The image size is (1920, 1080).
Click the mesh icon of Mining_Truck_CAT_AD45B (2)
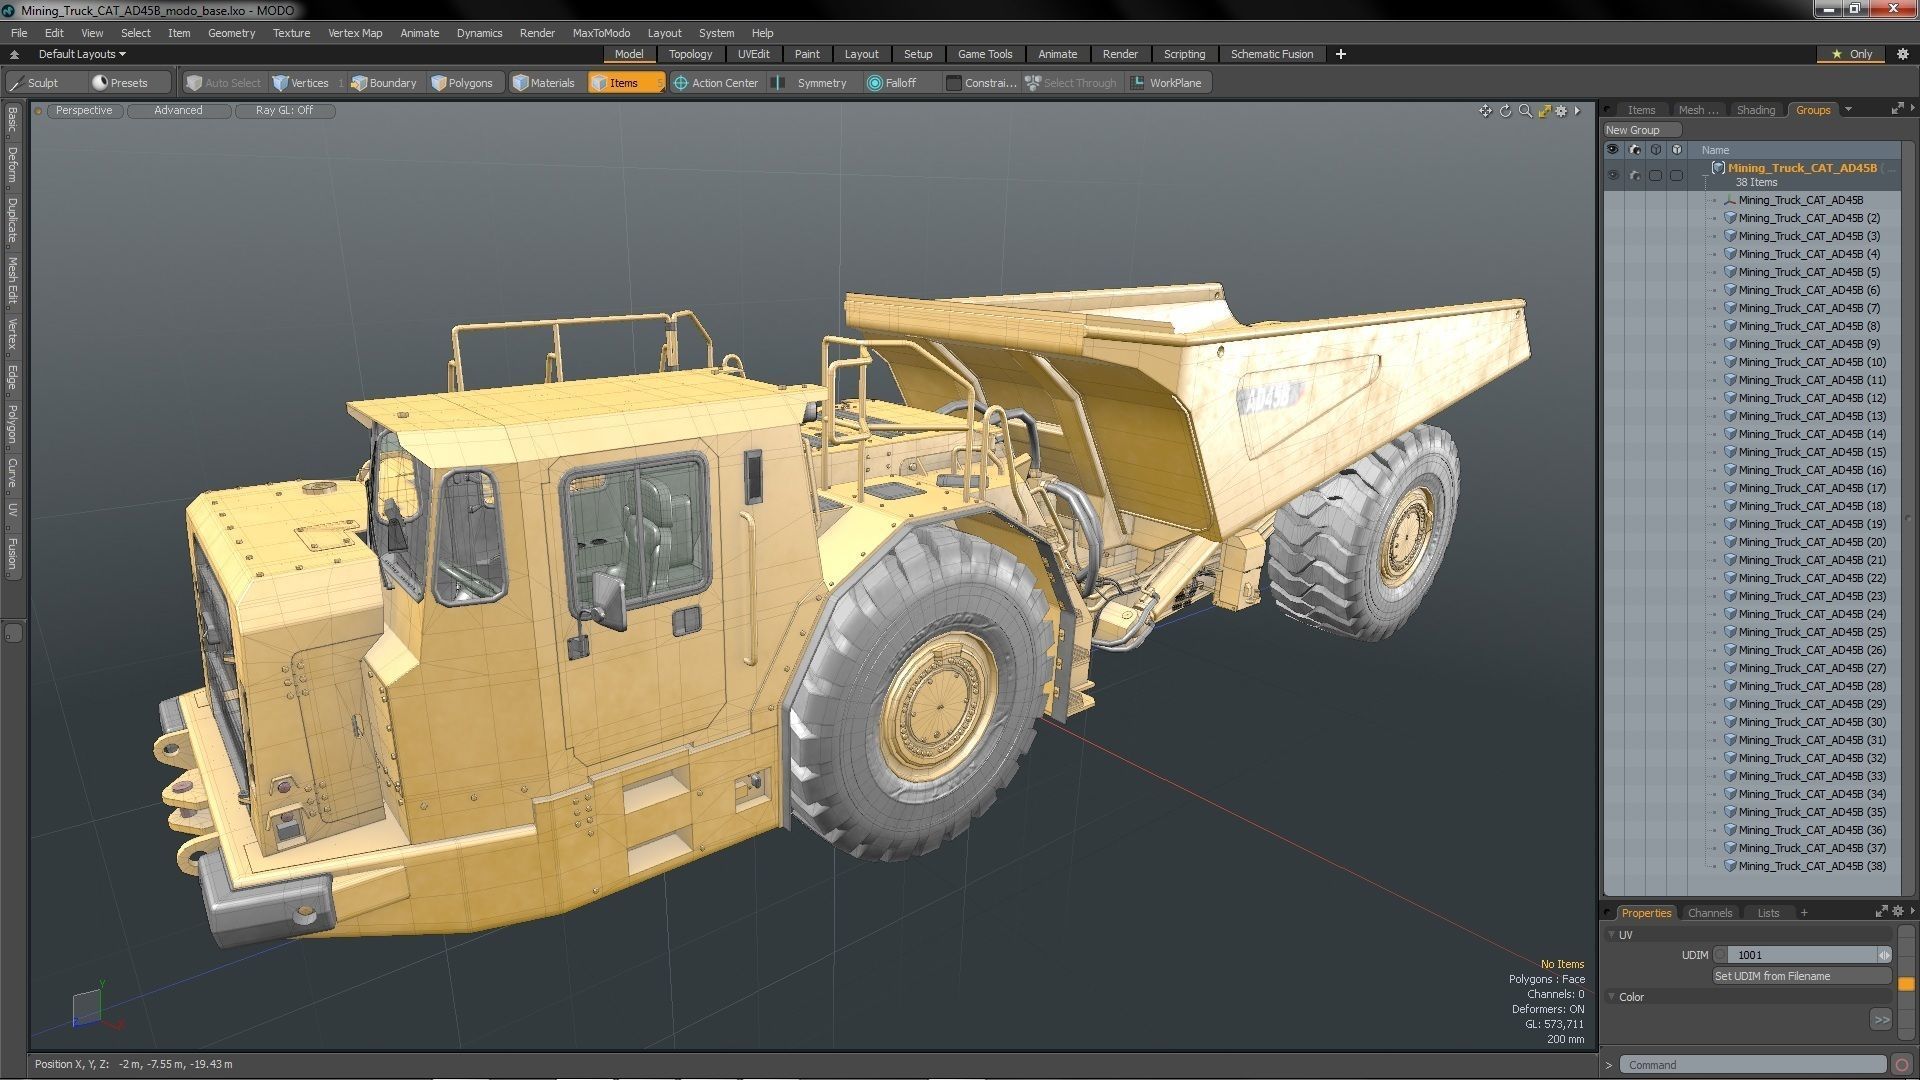point(1730,218)
